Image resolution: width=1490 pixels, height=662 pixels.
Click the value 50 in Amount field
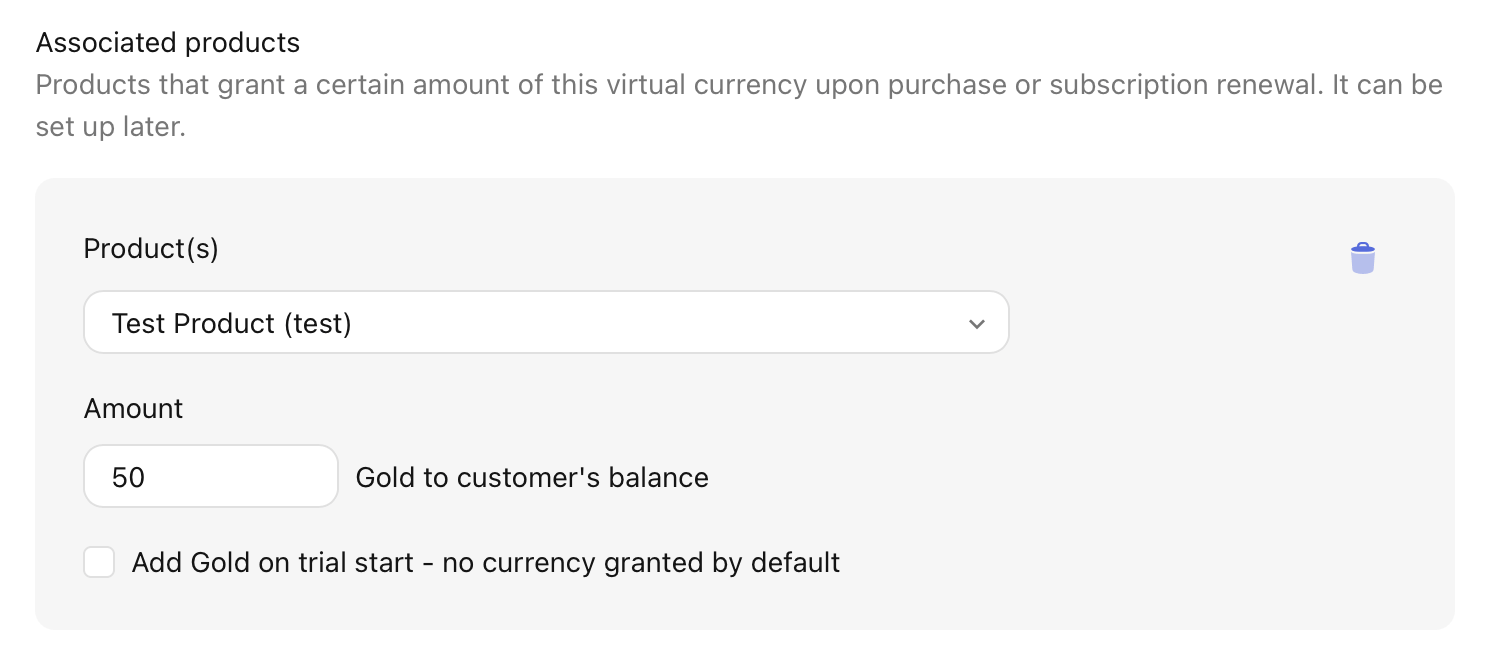click(128, 477)
